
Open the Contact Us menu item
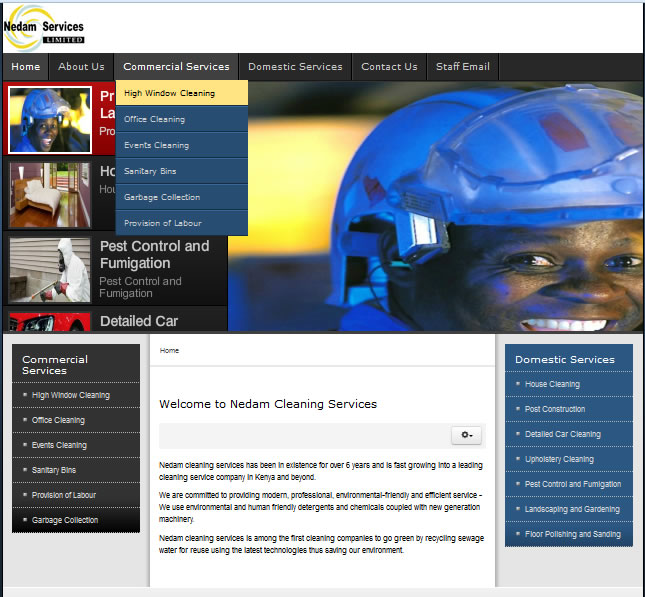389,67
